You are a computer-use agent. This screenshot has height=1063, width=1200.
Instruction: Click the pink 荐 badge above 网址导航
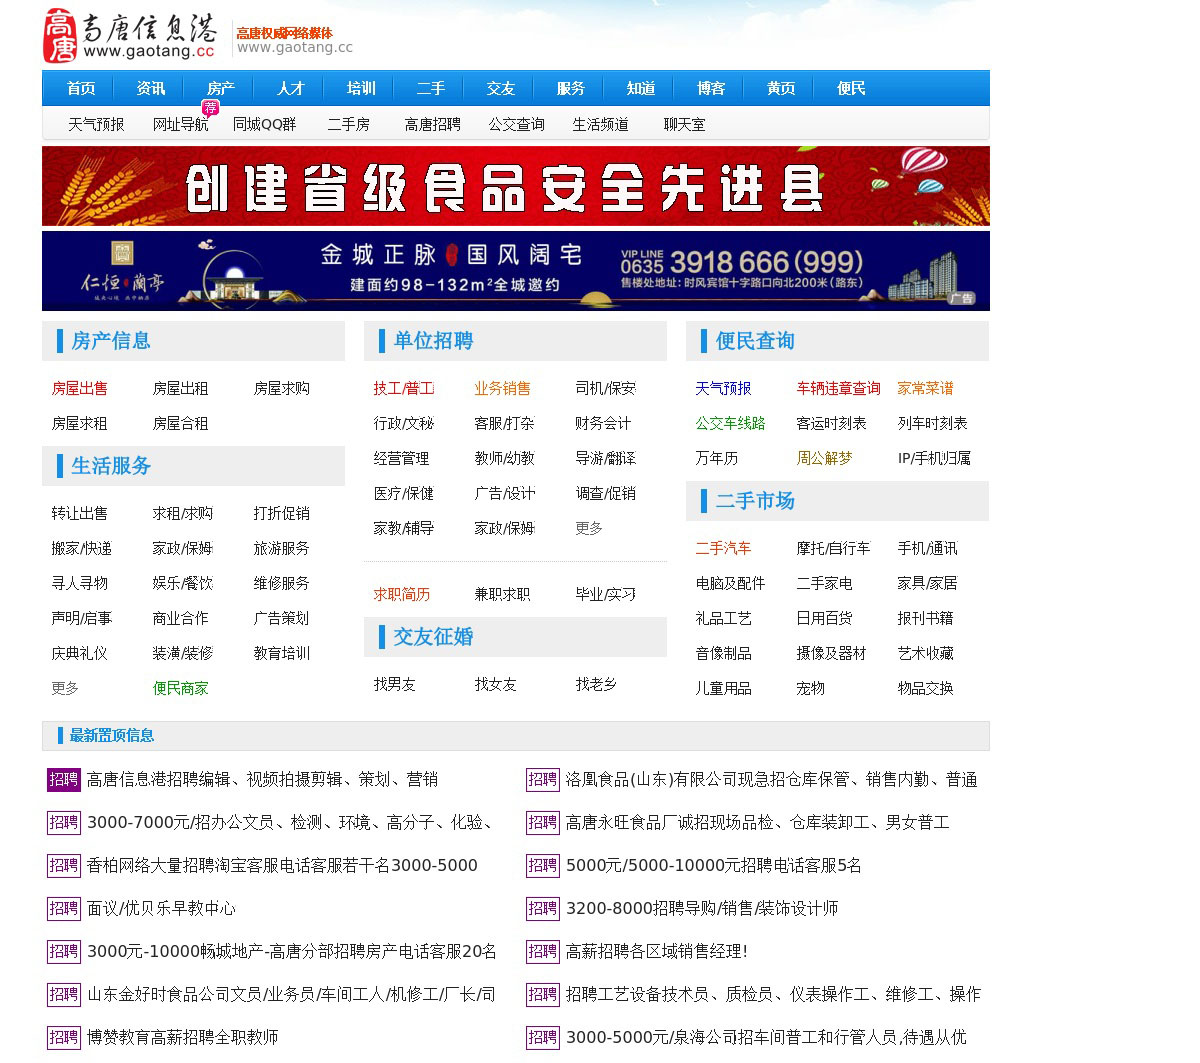coord(210,108)
